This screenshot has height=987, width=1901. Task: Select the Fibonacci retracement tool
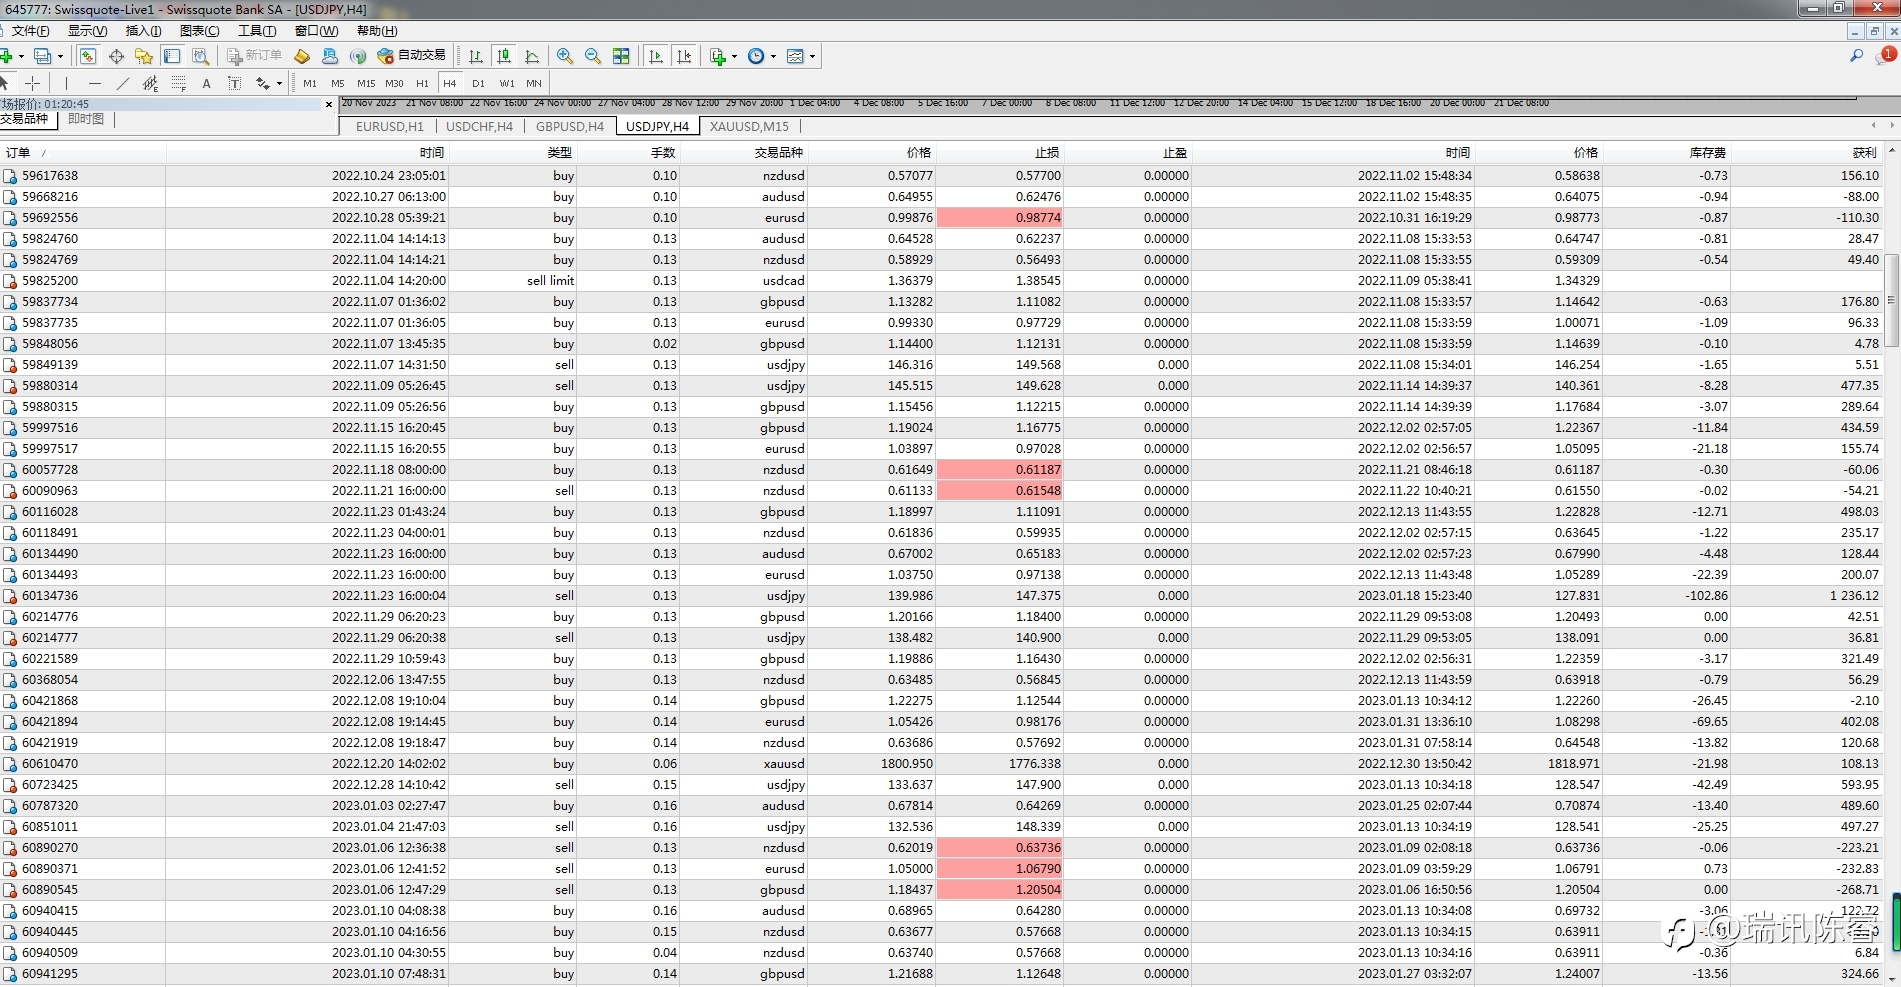click(x=179, y=83)
